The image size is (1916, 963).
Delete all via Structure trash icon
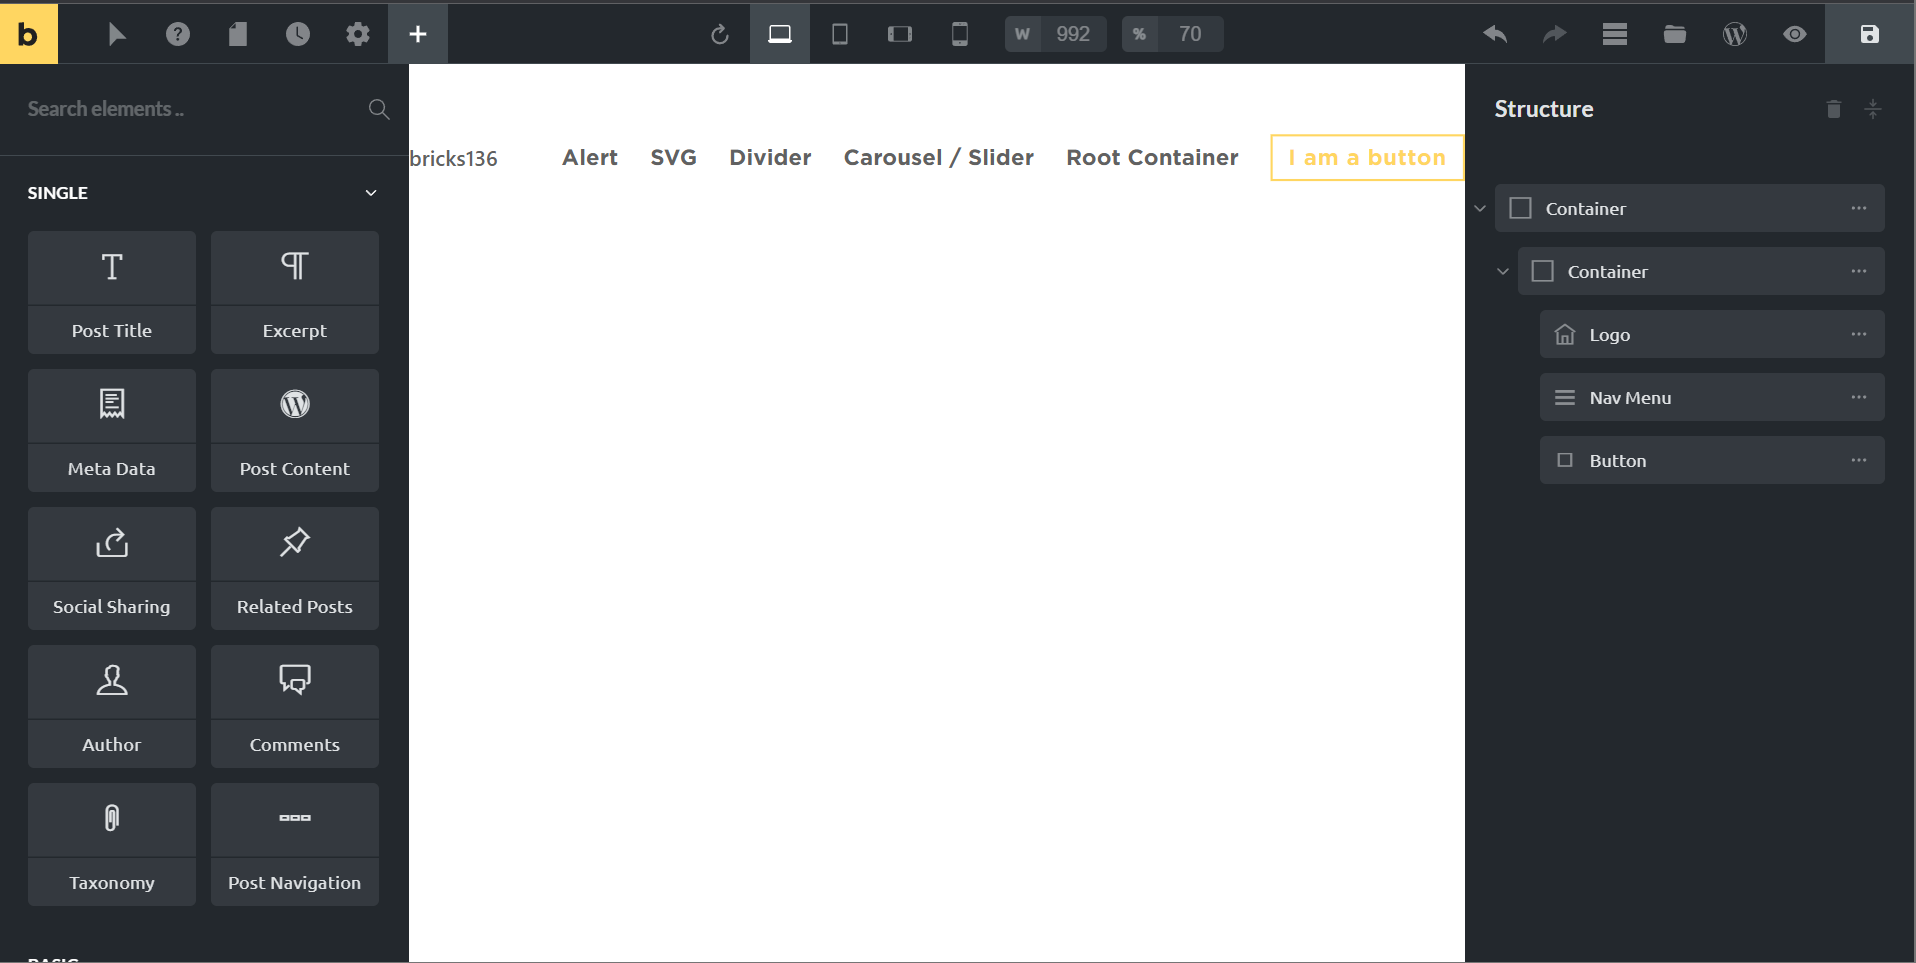(1833, 109)
